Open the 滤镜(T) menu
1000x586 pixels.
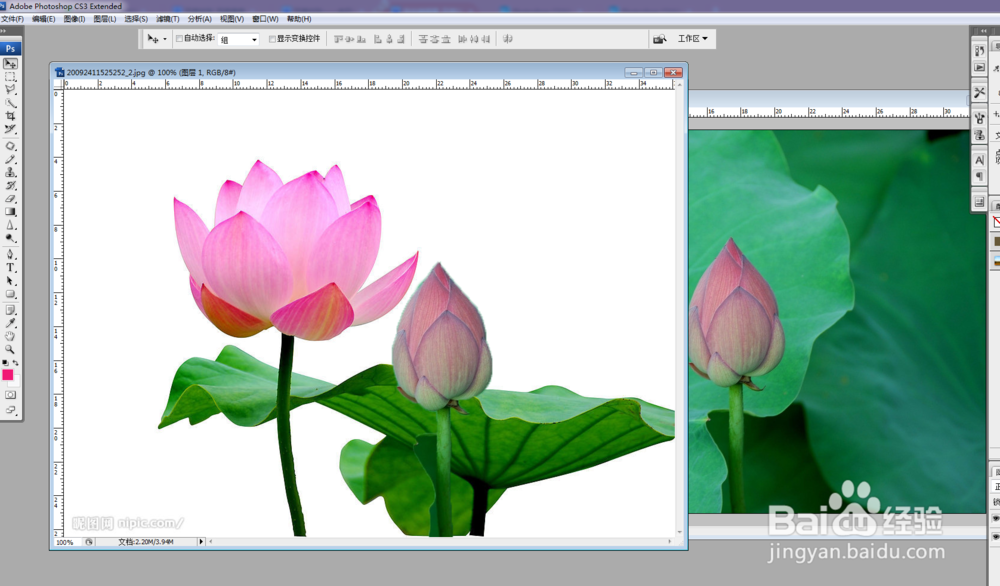[168, 19]
